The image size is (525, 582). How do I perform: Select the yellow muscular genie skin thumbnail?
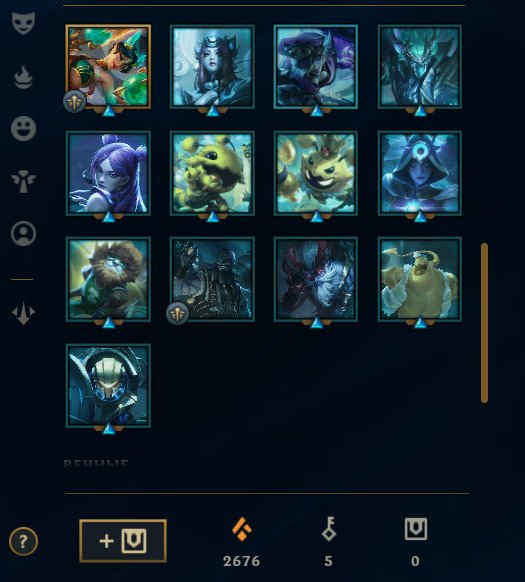[420, 279]
